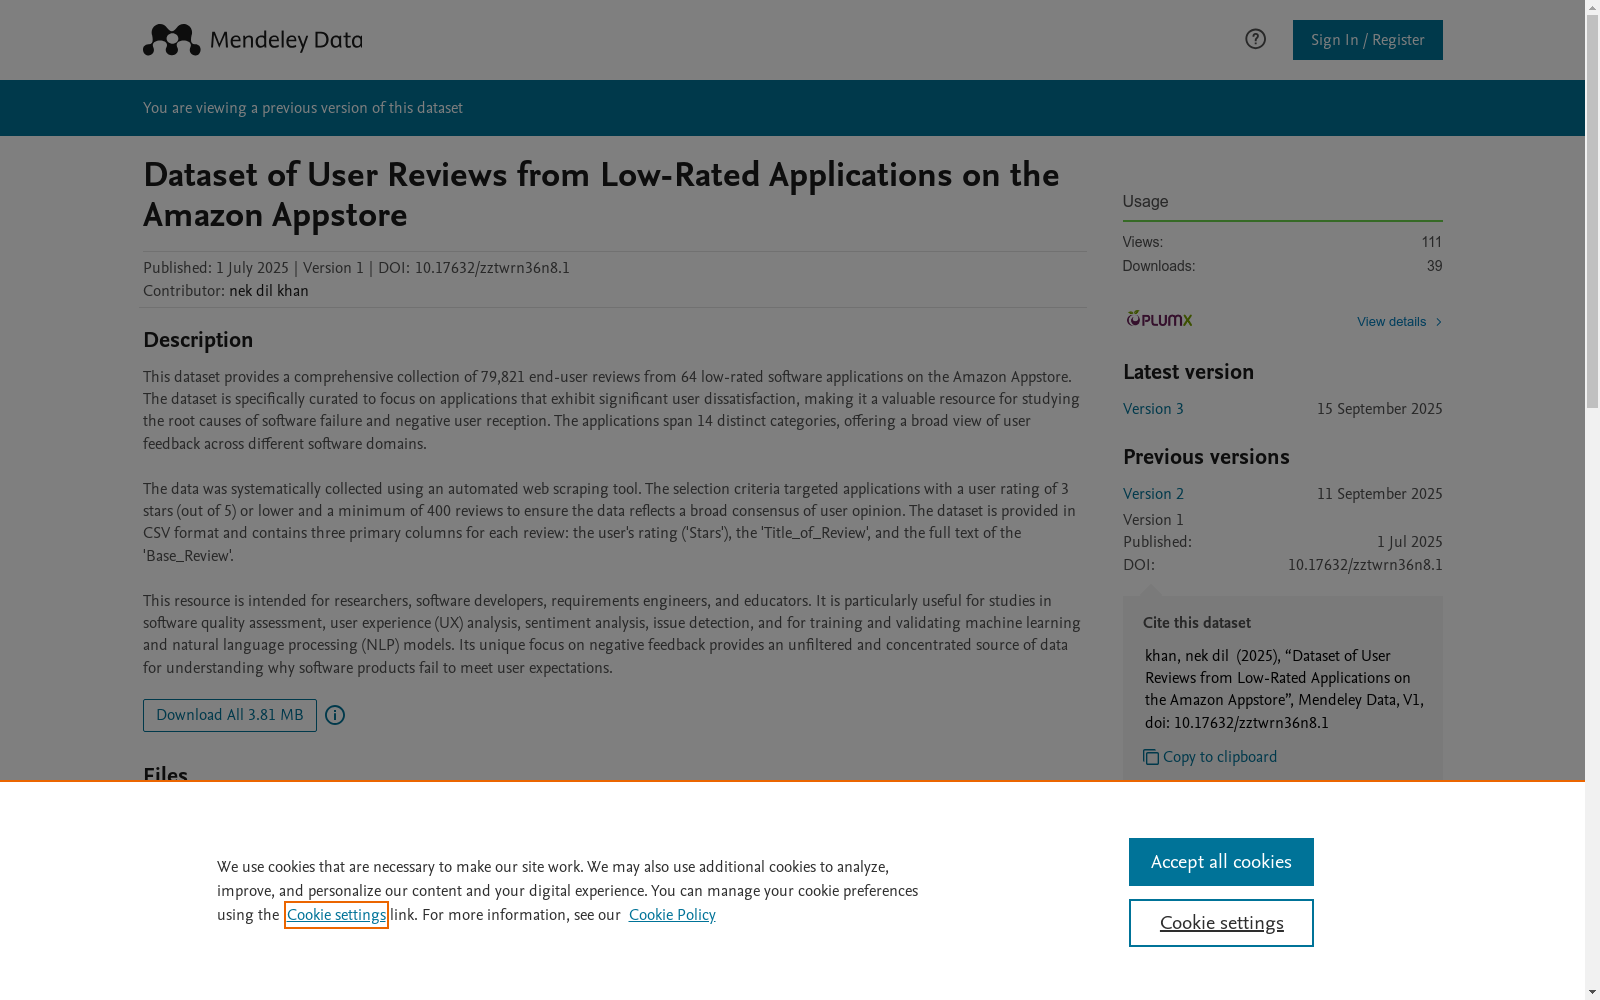Open Cookie settings button
Viewport: 1600px width, 1000px height.
(1221, 923)
